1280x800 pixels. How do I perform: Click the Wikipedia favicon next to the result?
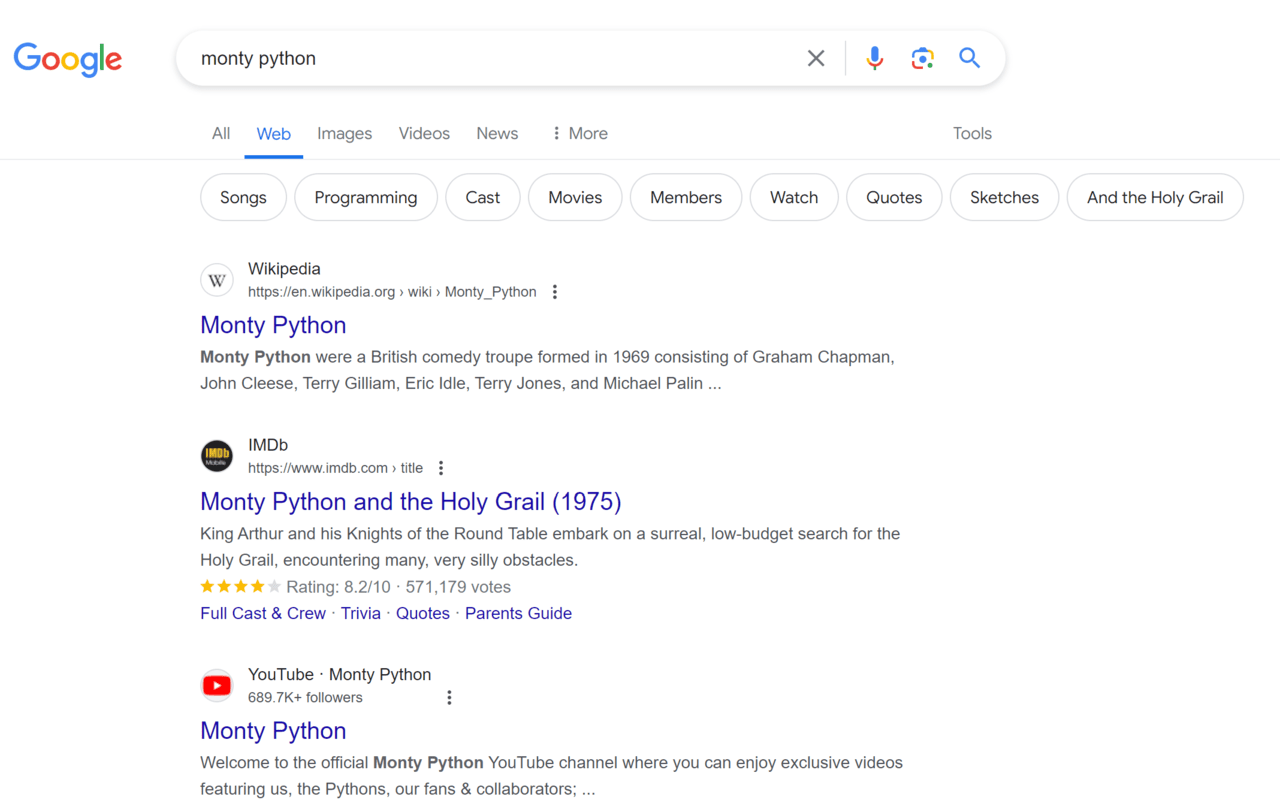217,279
